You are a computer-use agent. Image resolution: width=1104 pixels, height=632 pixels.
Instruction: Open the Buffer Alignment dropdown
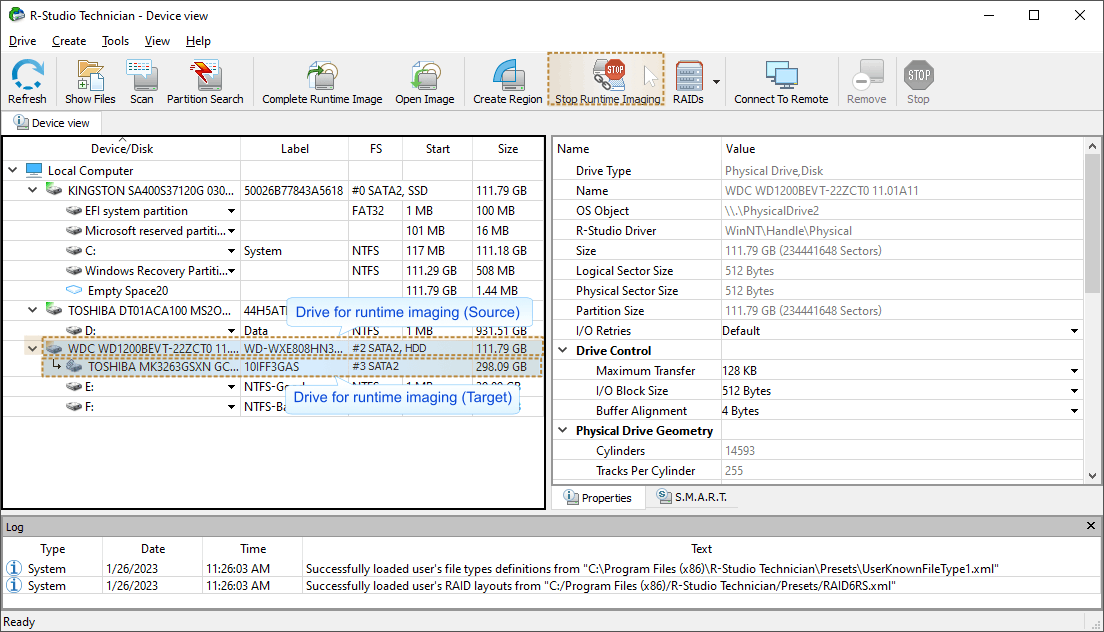pyautogui.click(x=1074, y=411)
